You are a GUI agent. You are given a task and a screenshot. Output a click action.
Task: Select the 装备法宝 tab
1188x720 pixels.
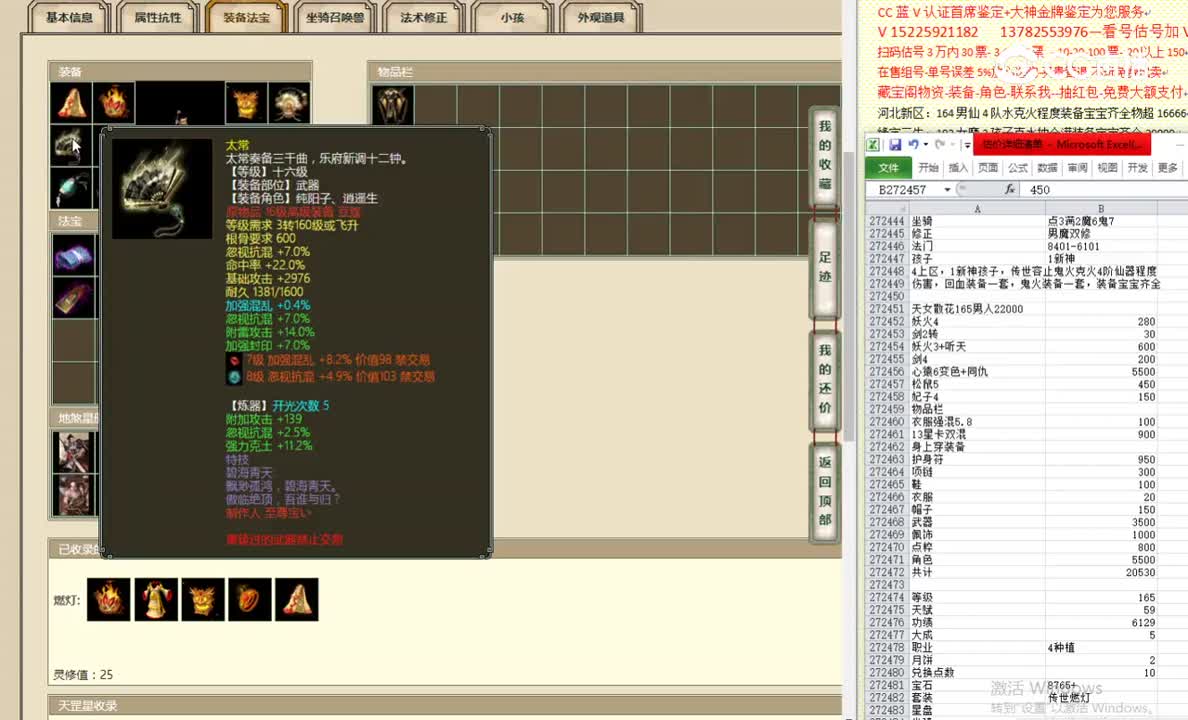point(246,17)
